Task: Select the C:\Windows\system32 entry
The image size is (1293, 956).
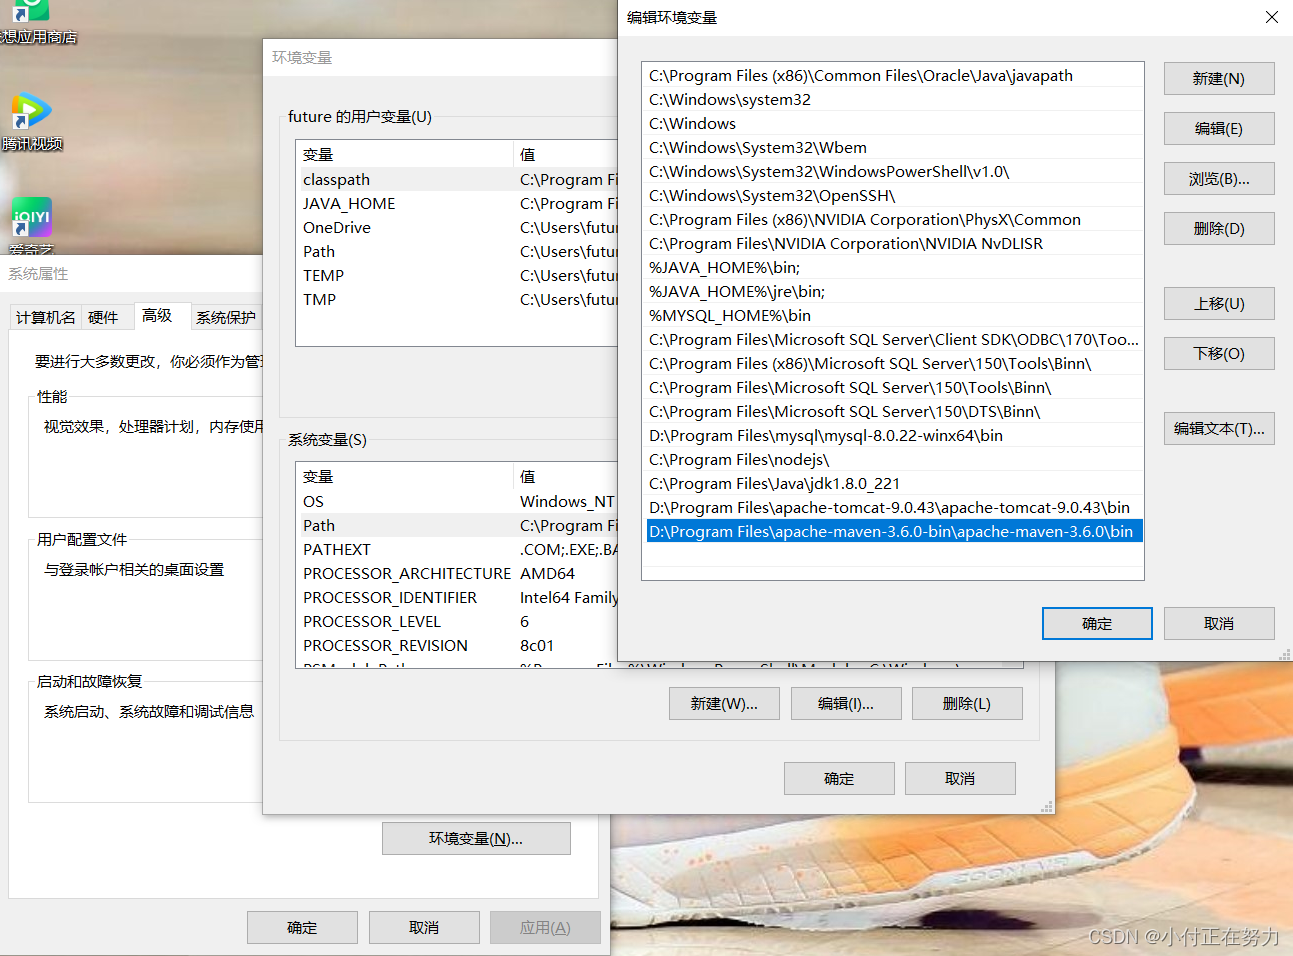Action: tap(894, 100)
